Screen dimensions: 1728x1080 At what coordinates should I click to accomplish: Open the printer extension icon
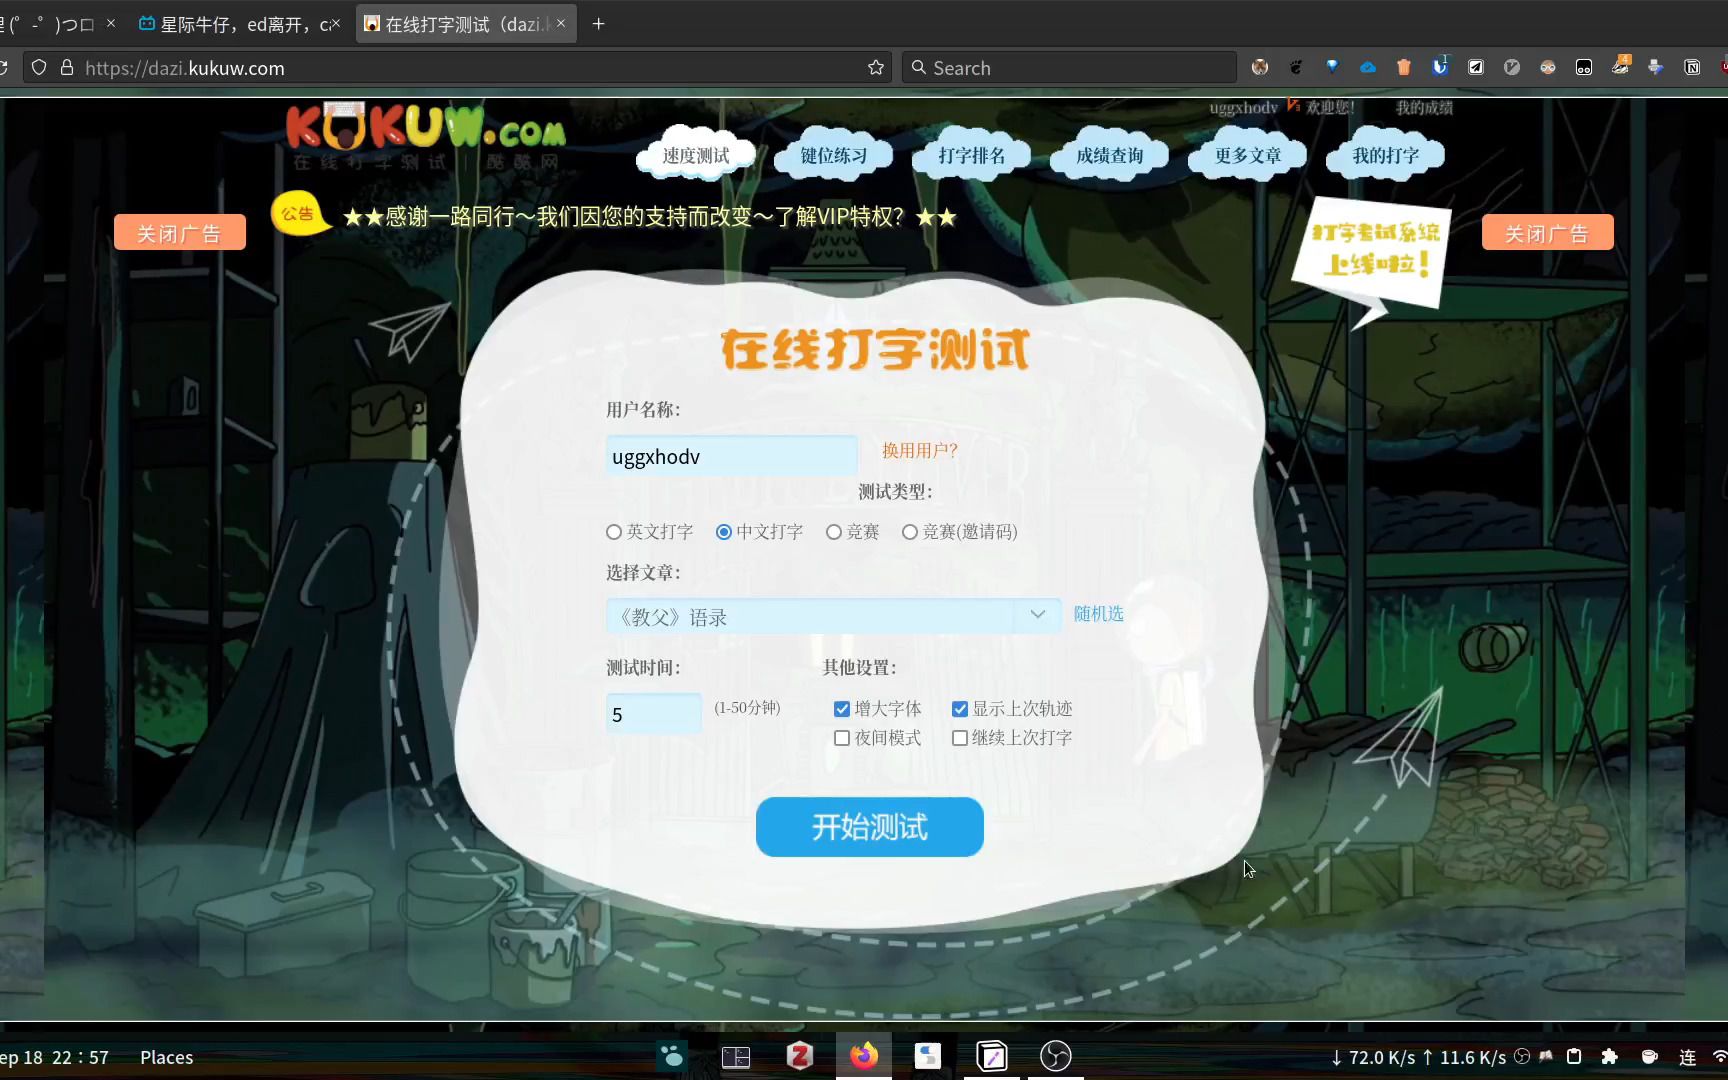pos(1656,67)
